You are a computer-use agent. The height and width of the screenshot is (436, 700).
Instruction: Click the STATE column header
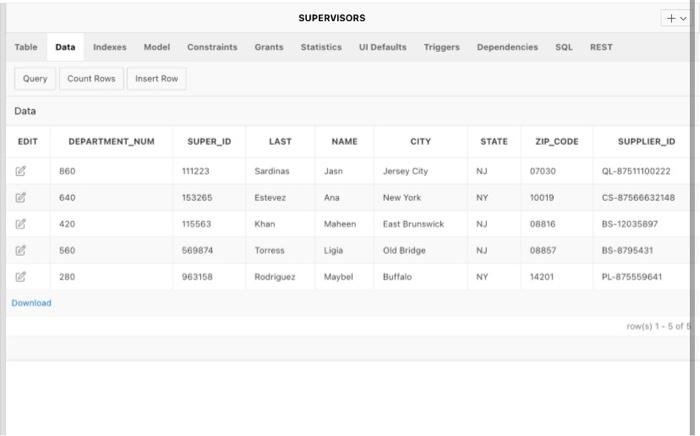pyautogui.click(x=494, y=141)
